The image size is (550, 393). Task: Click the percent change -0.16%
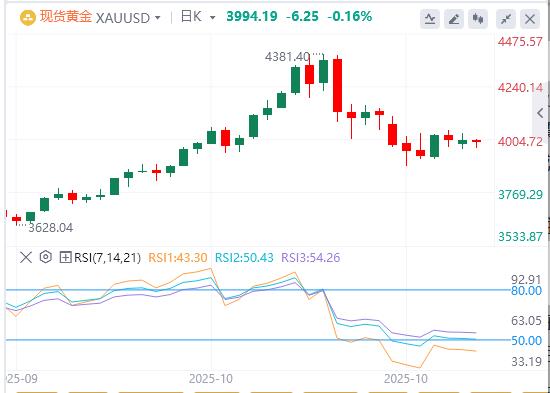(x=350, y=16)
